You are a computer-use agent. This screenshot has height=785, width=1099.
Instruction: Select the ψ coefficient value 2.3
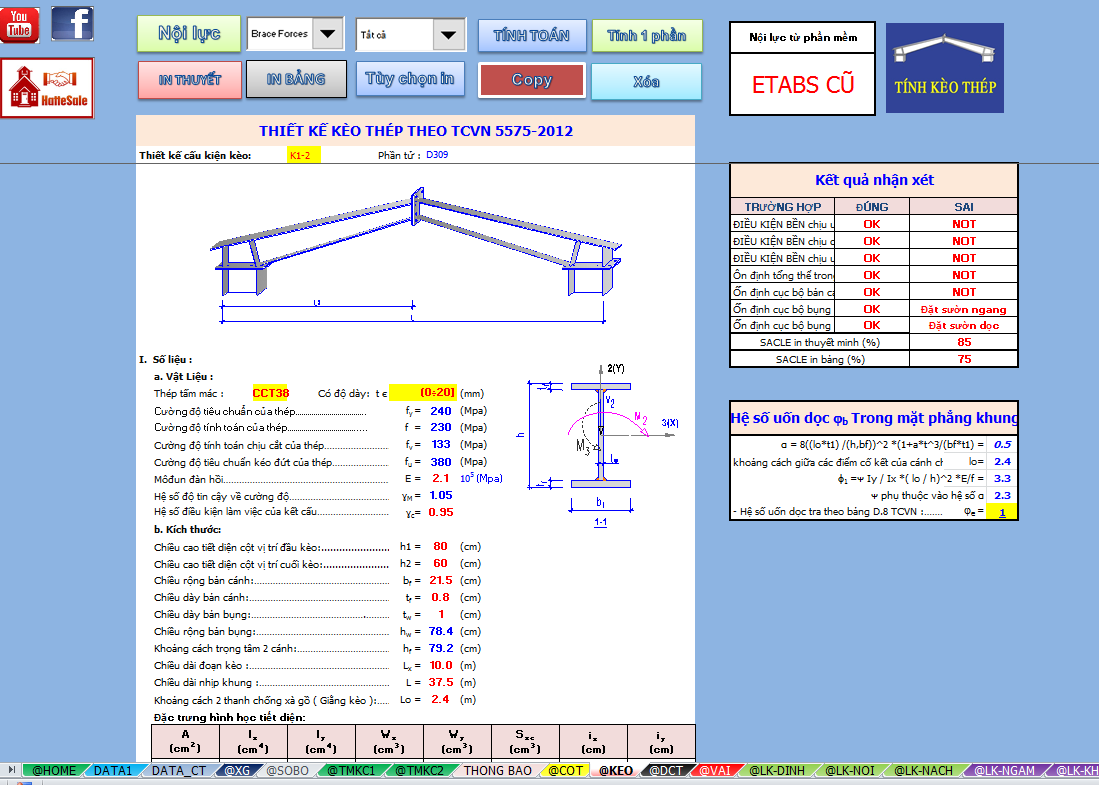1002,495
